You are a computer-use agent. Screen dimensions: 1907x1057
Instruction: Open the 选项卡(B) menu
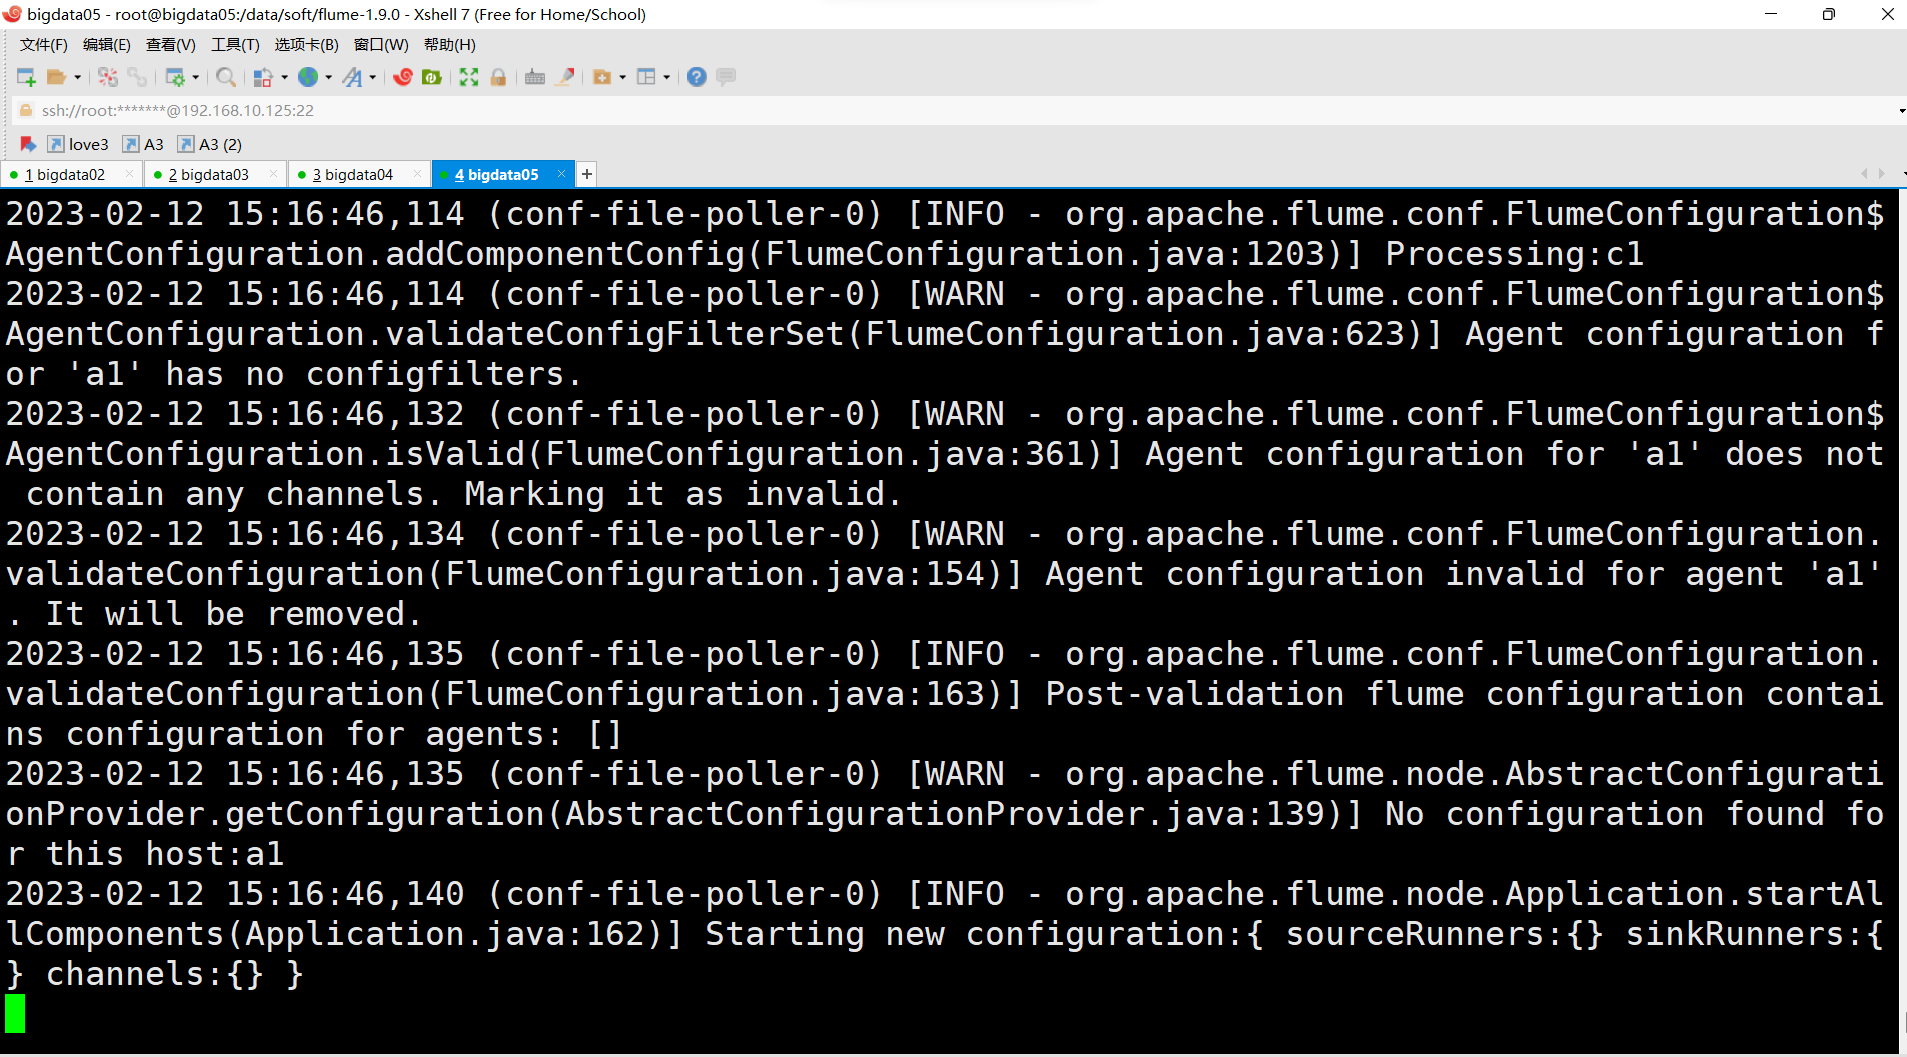pyautogui.click(x=306, y=45)
